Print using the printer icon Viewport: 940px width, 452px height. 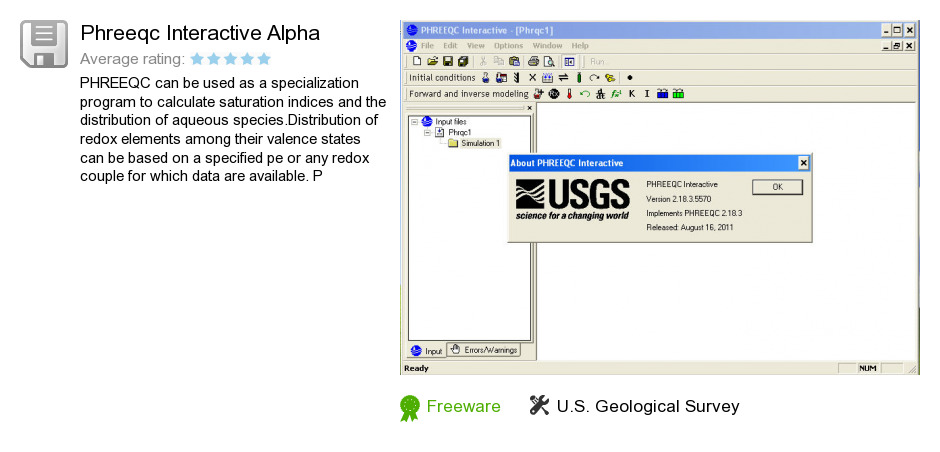coord(533,61)
